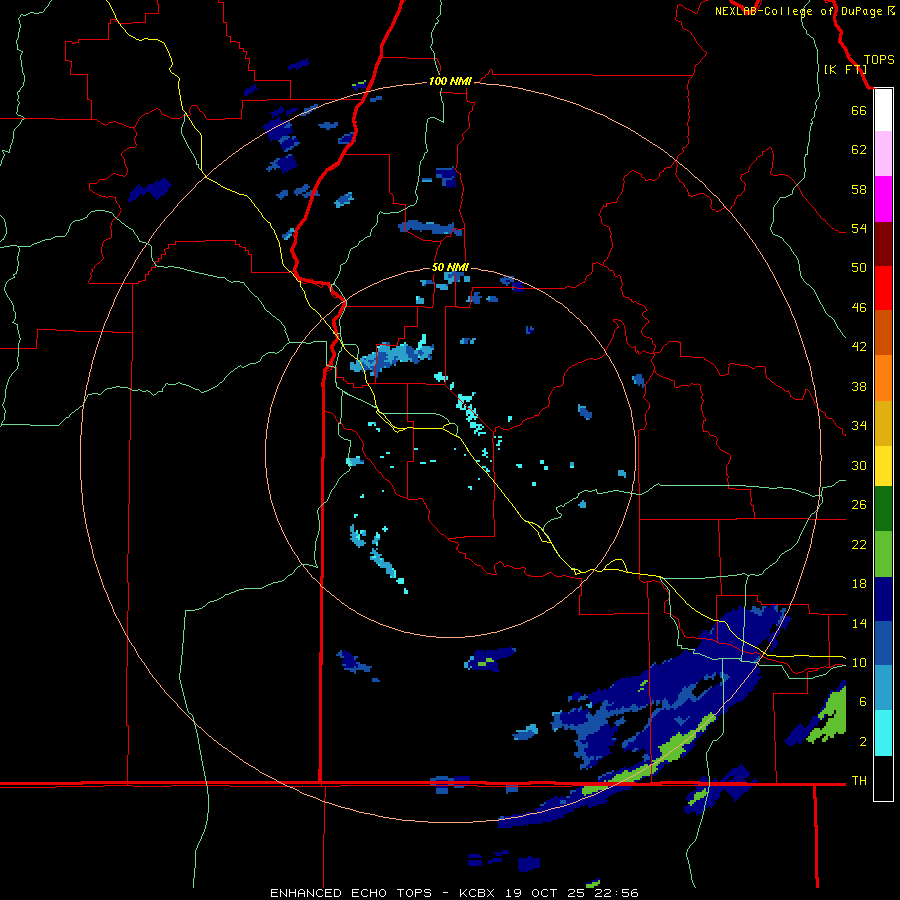Select the light pink legend swatch
This screenshot has width=900, height=900.
click(883, 154)
